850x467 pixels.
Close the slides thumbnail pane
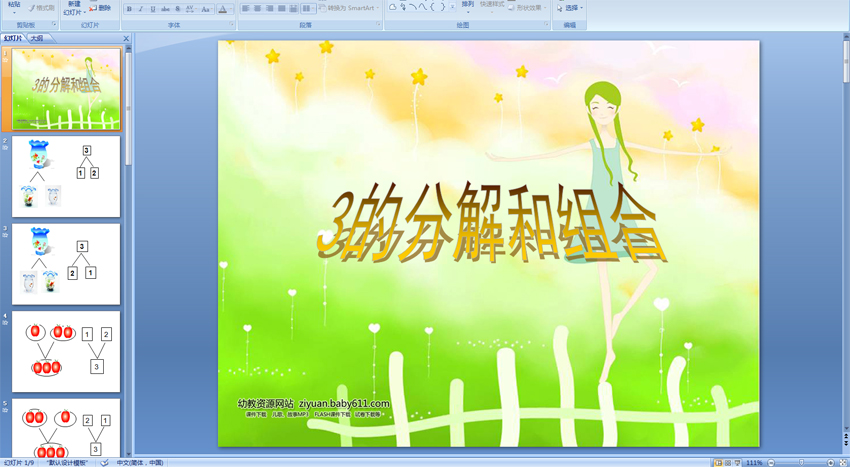tap(126, 39)
